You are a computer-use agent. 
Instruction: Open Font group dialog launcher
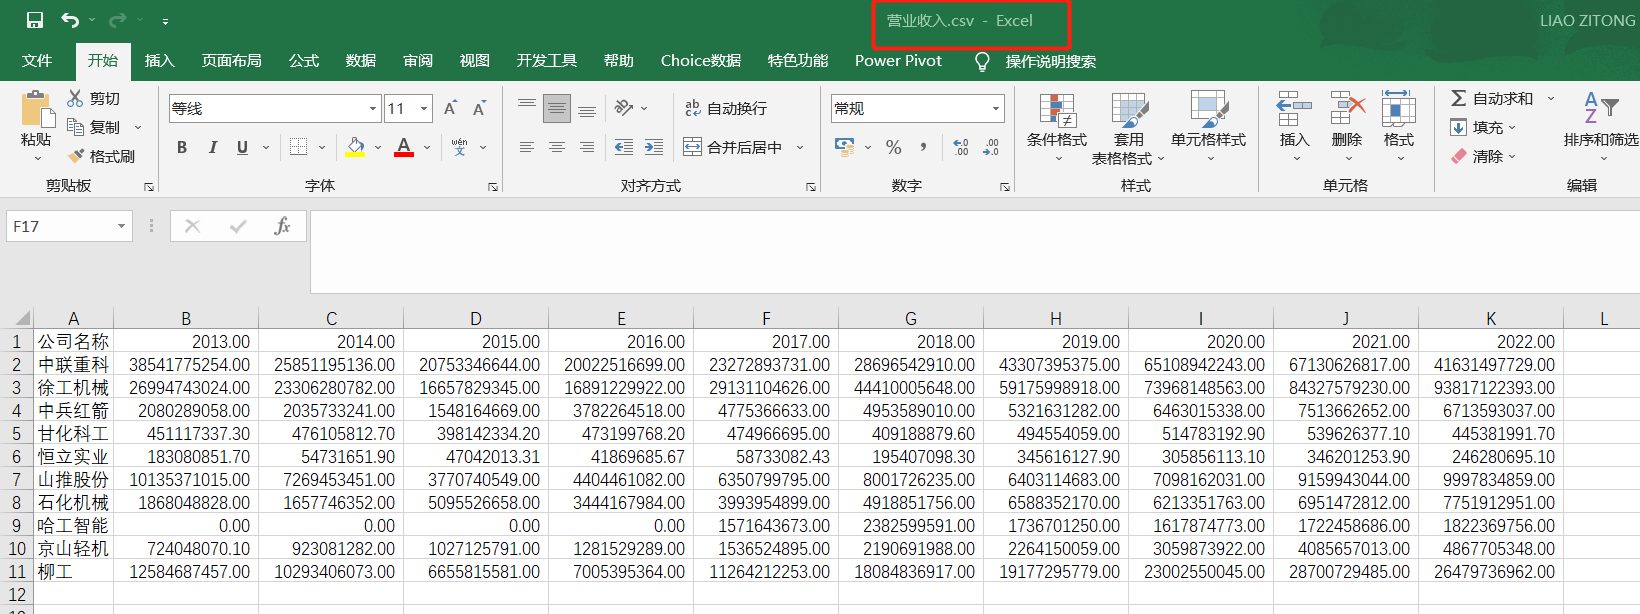click(x=493, y=187)
